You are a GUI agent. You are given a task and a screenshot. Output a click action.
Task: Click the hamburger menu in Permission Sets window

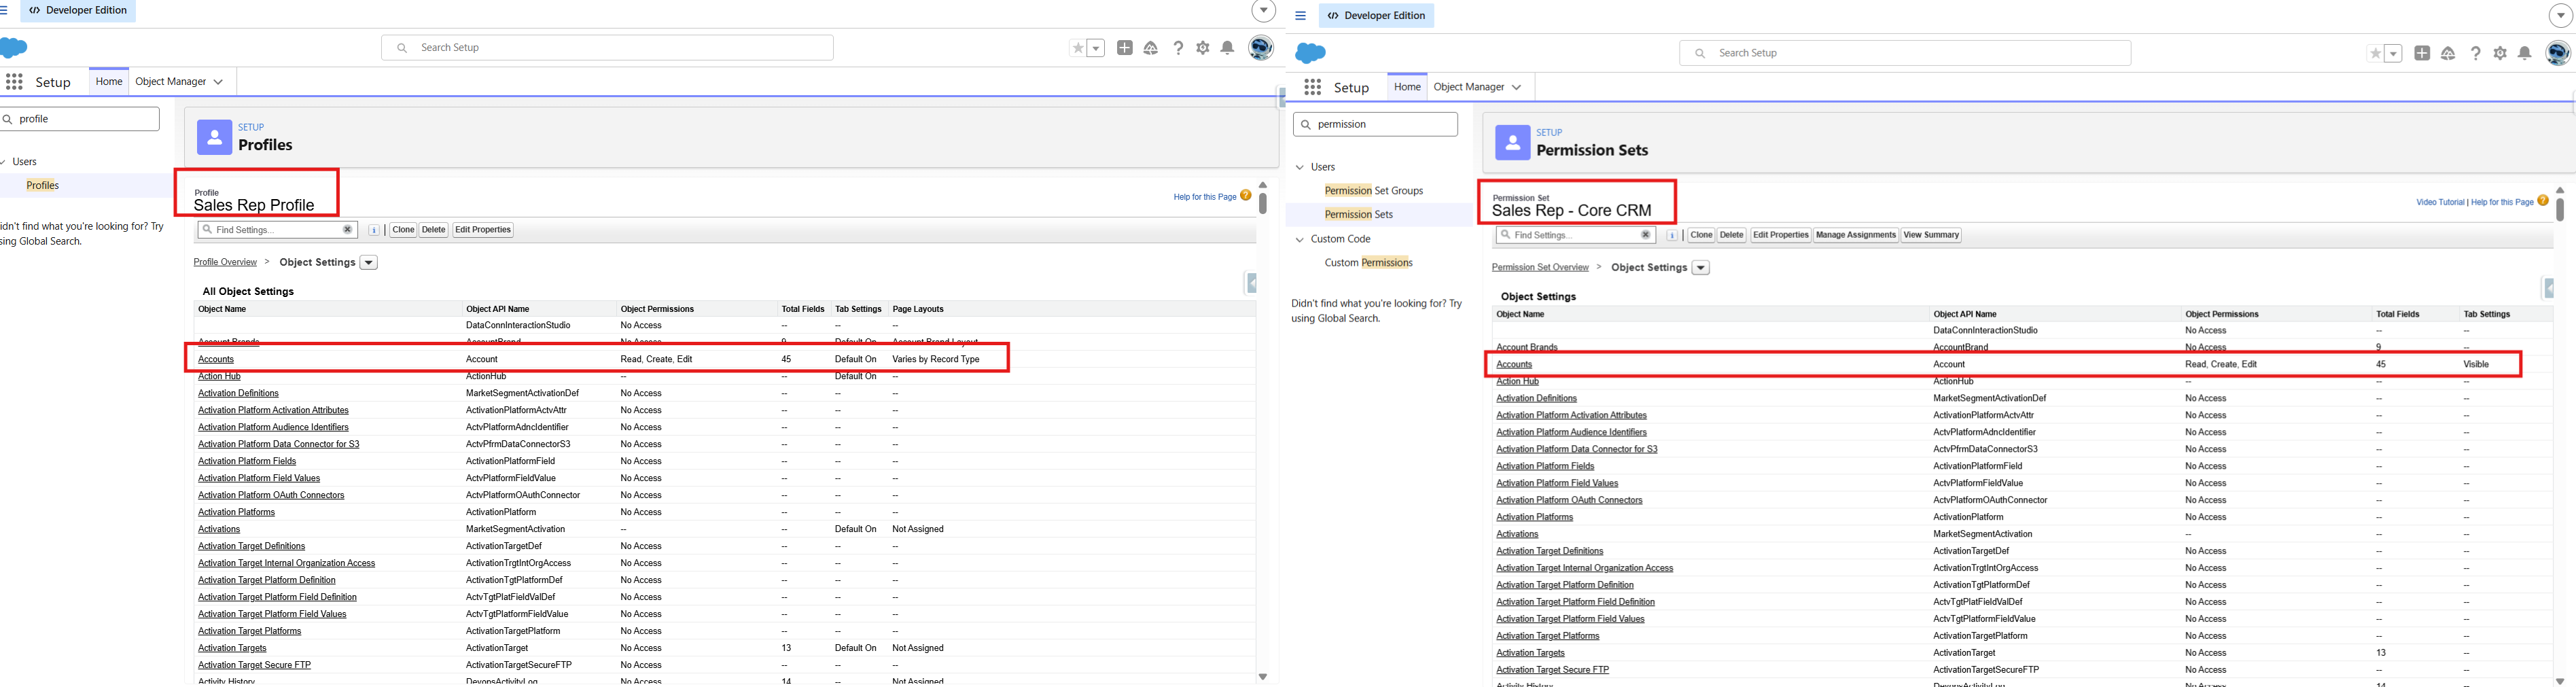coord(1300,16)
